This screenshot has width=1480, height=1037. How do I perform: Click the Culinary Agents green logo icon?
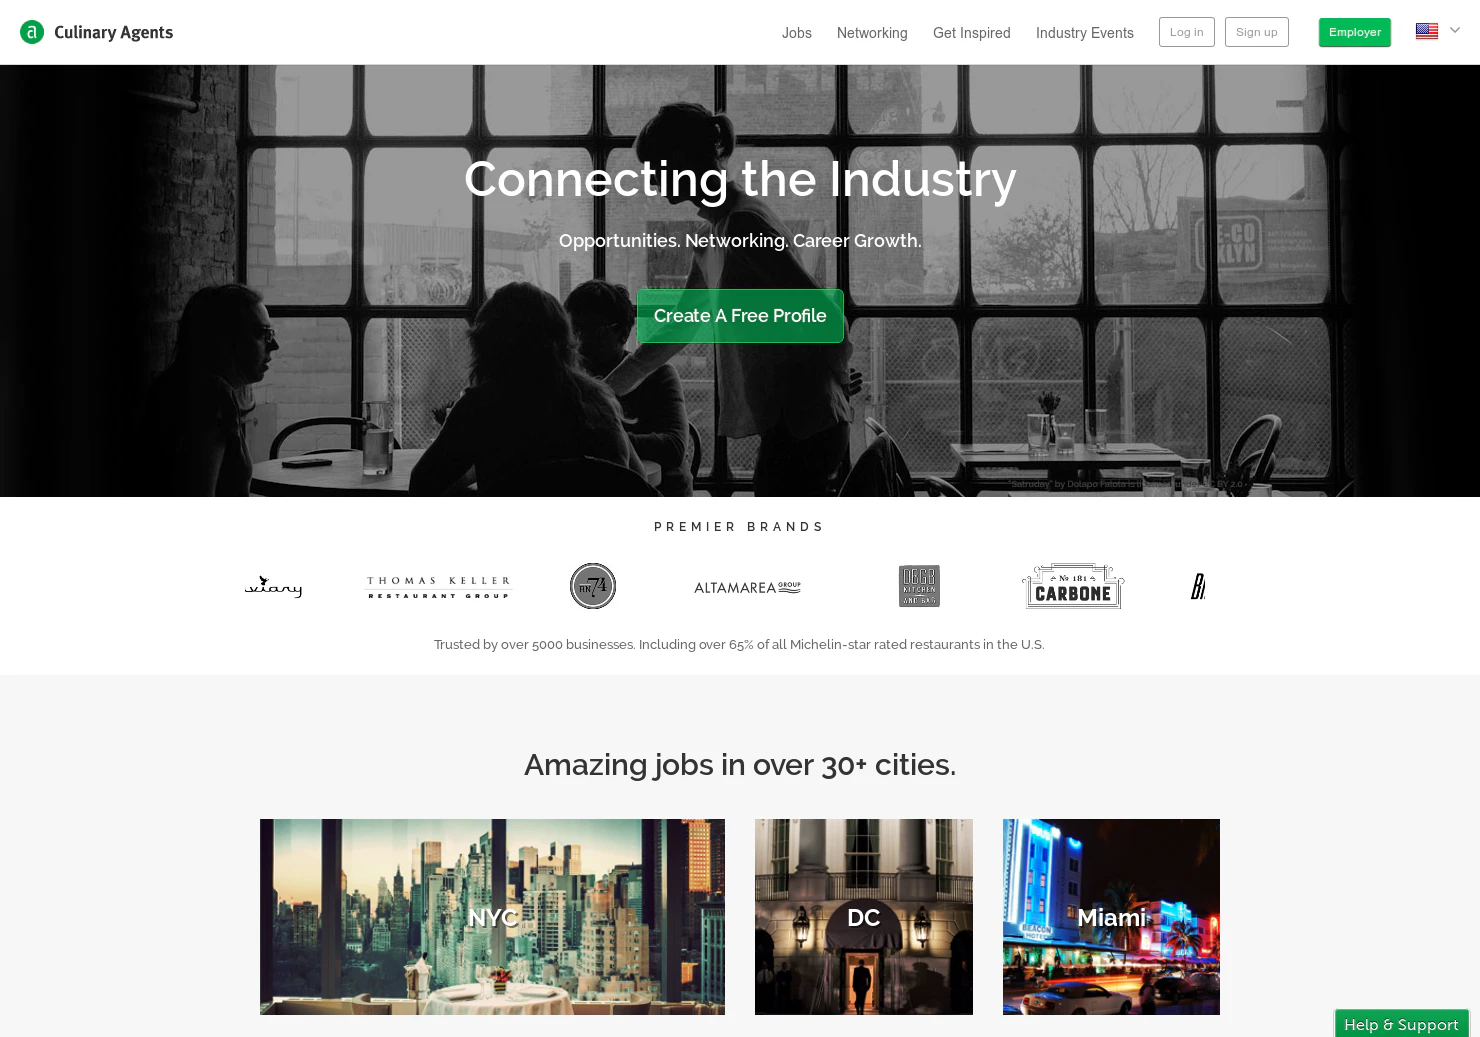32,32
